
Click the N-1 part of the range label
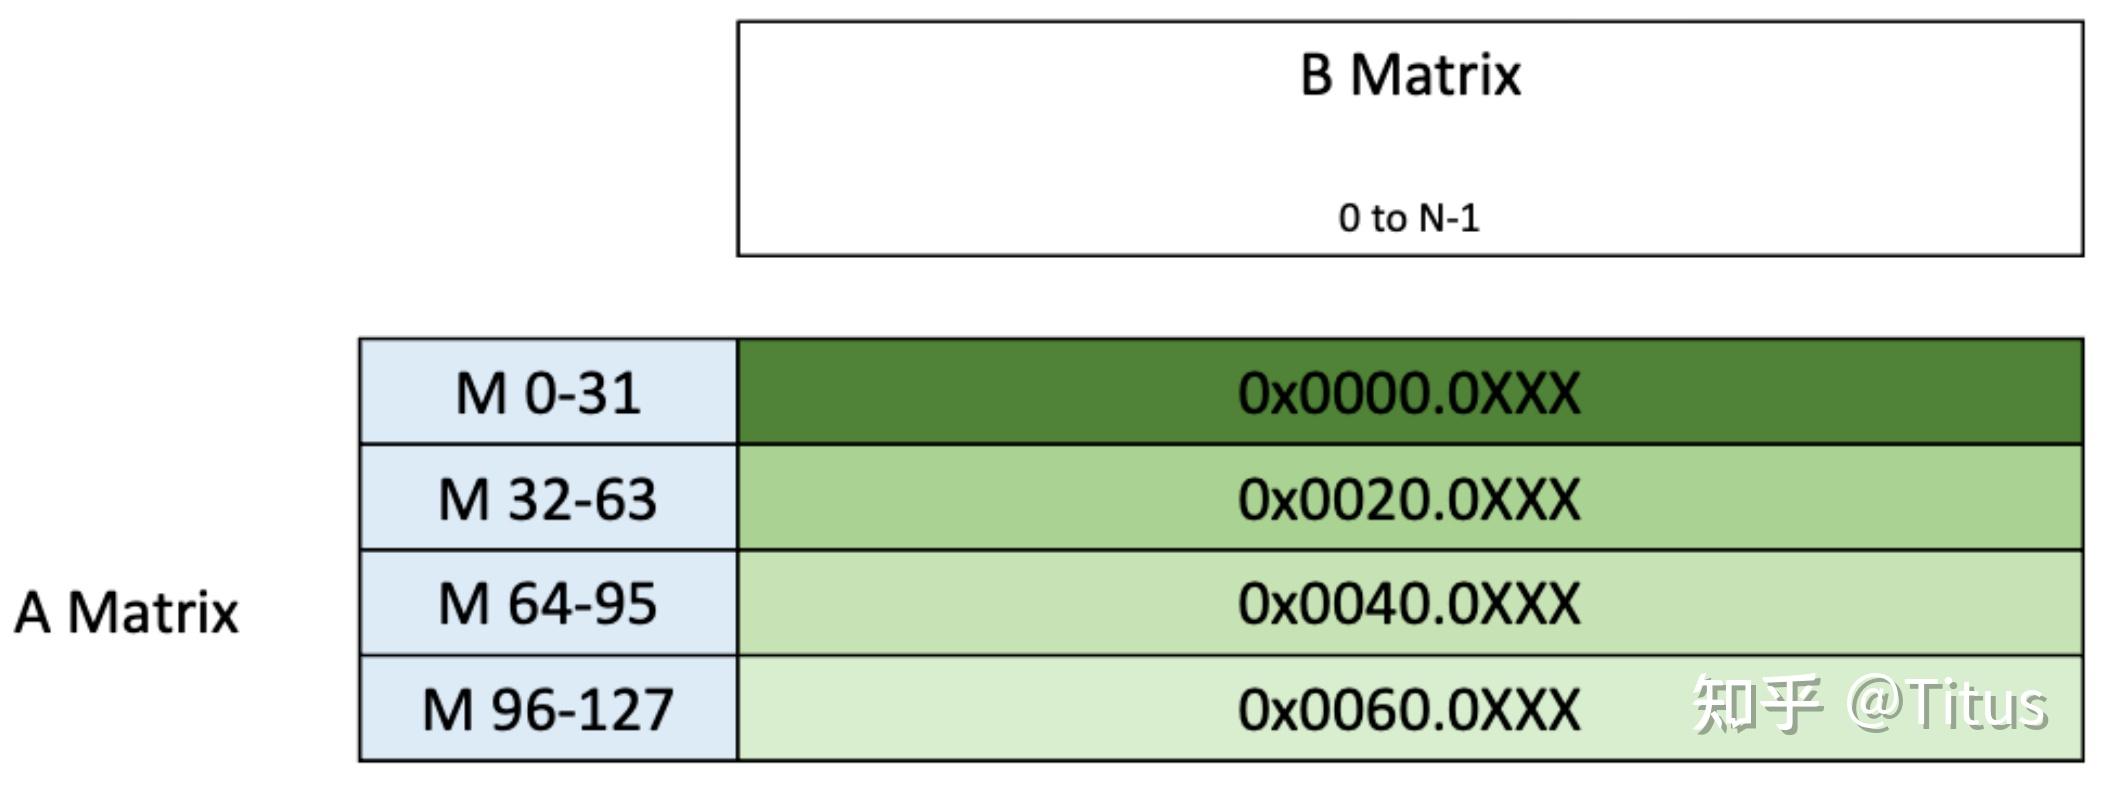coord(1449,218)
